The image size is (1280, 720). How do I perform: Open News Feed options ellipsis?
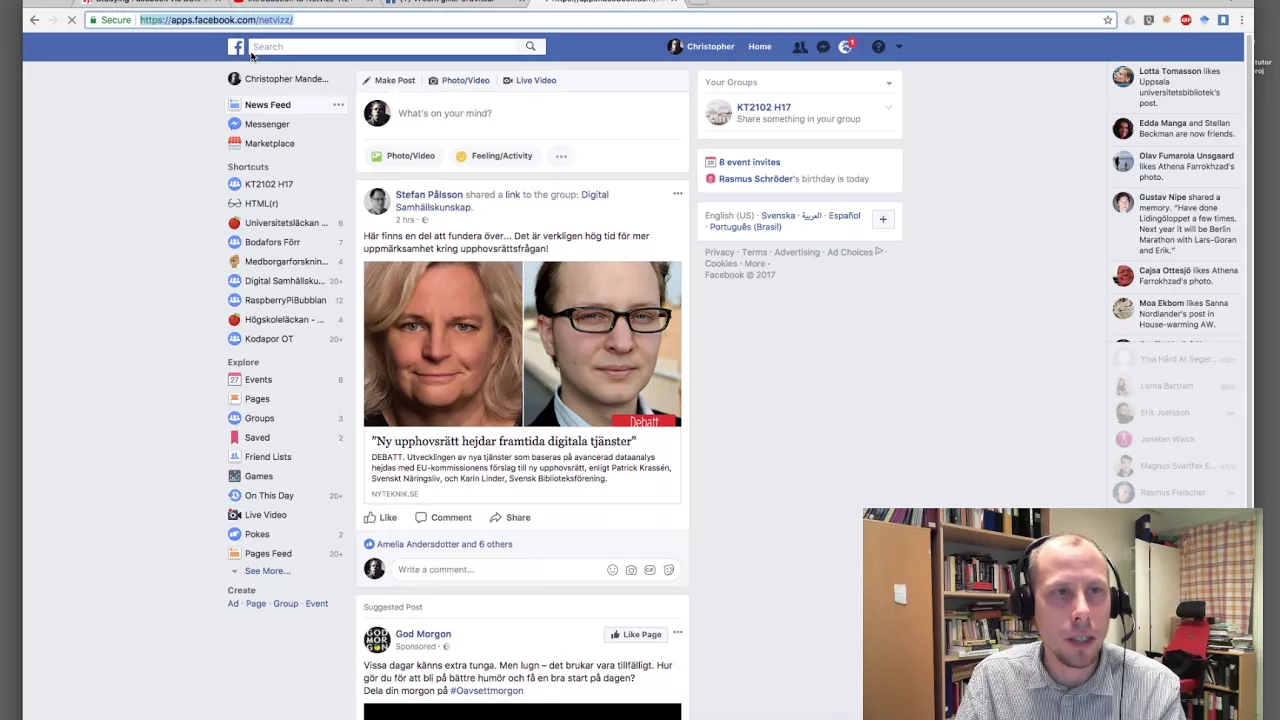coord(338,104)
